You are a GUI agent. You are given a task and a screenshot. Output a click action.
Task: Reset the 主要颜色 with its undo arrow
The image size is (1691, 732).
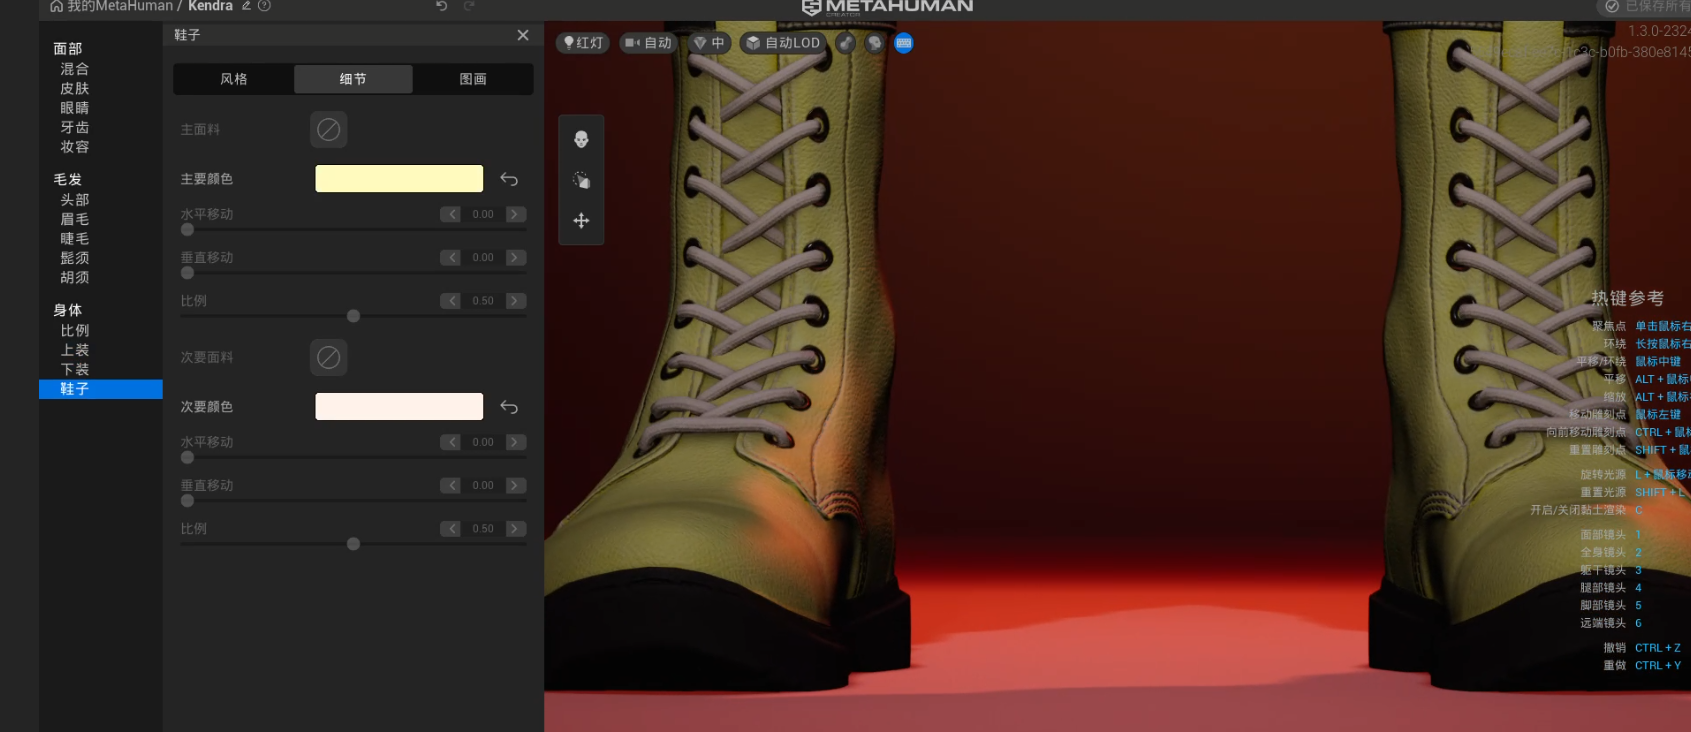coord(509,179)
